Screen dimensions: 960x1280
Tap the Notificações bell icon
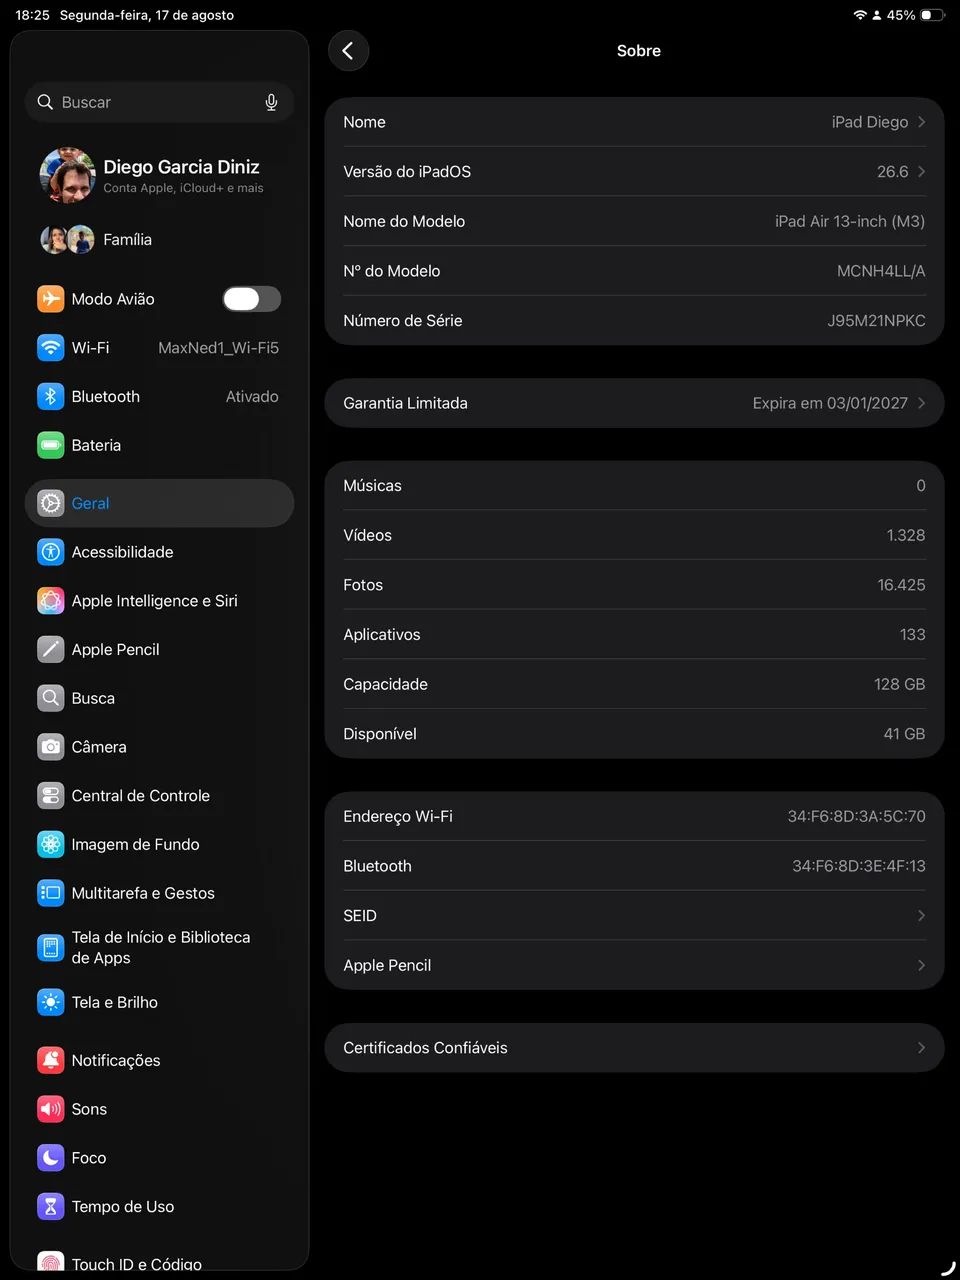pyautogui.click(x=51, y=1060)
